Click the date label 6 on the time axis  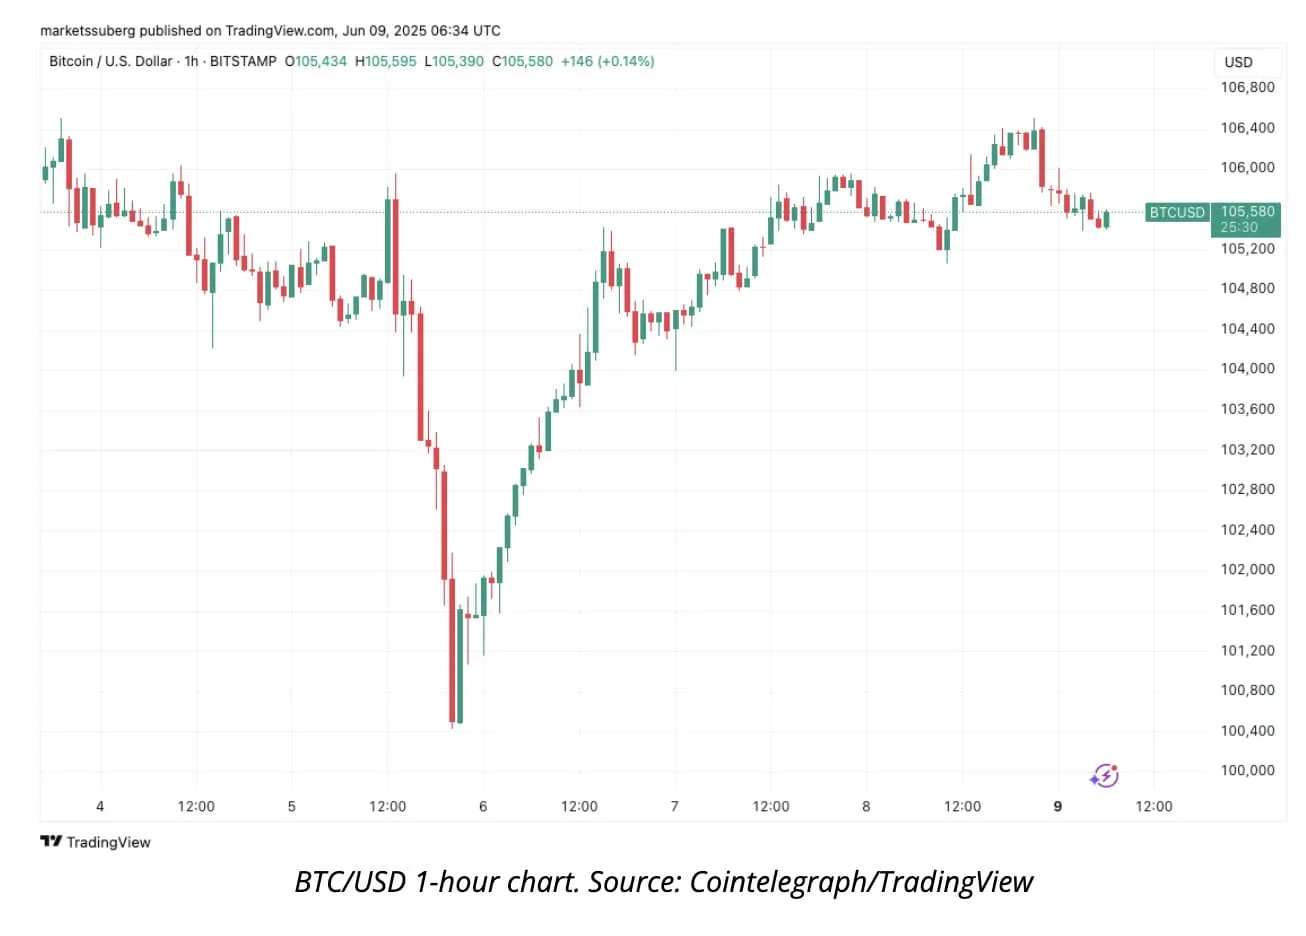coord(483,806)
